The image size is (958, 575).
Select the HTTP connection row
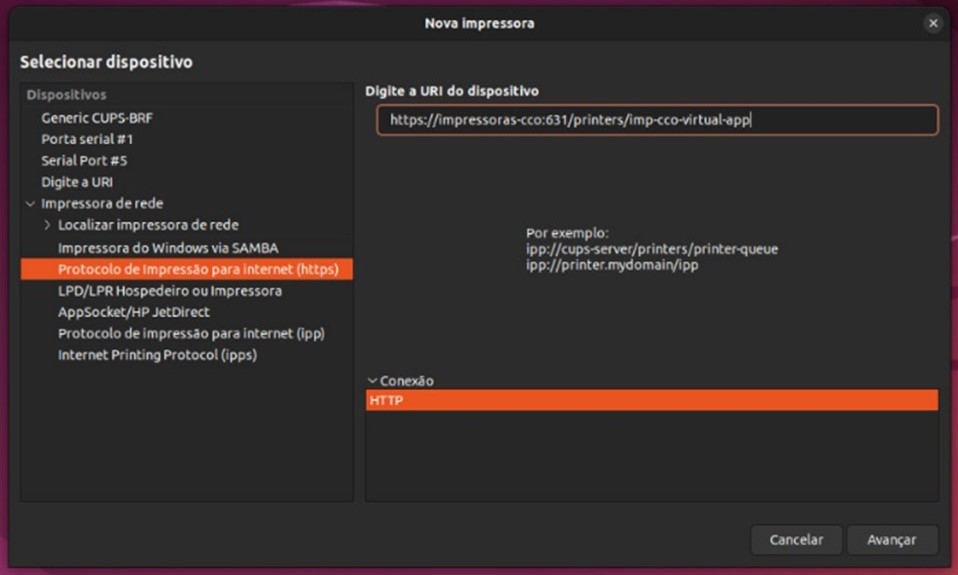pos(651,400)
